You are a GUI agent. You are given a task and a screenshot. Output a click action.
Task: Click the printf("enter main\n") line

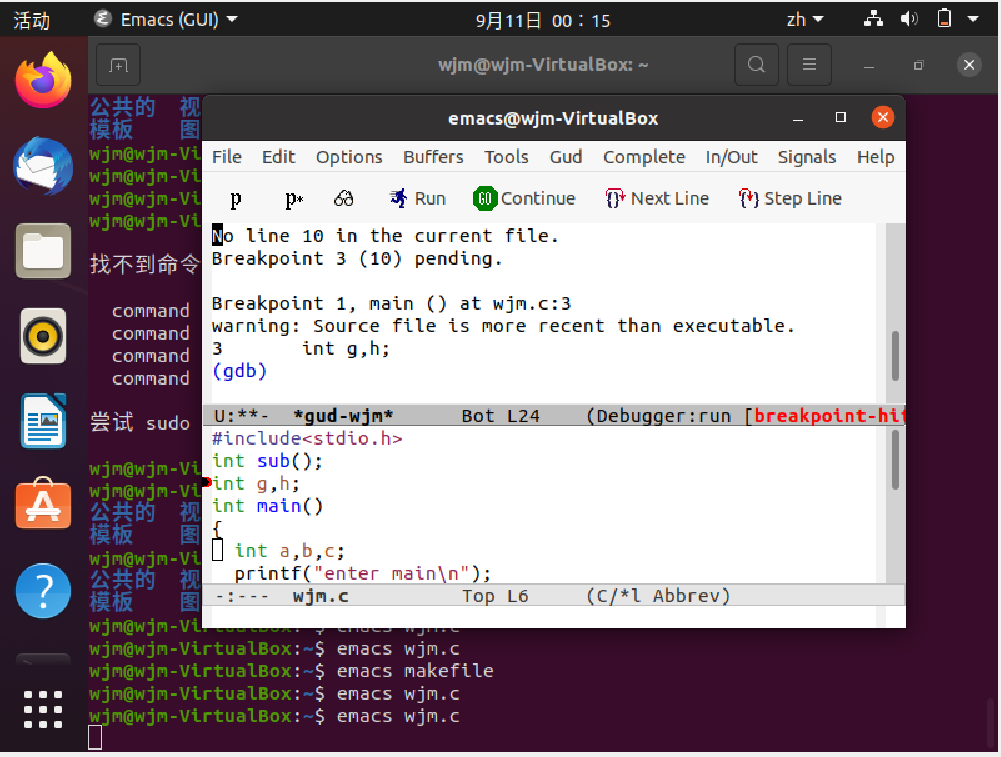tap(362, 573)
